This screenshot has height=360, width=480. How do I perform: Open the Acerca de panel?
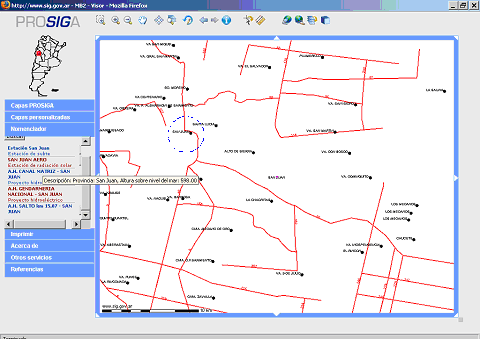49,246
